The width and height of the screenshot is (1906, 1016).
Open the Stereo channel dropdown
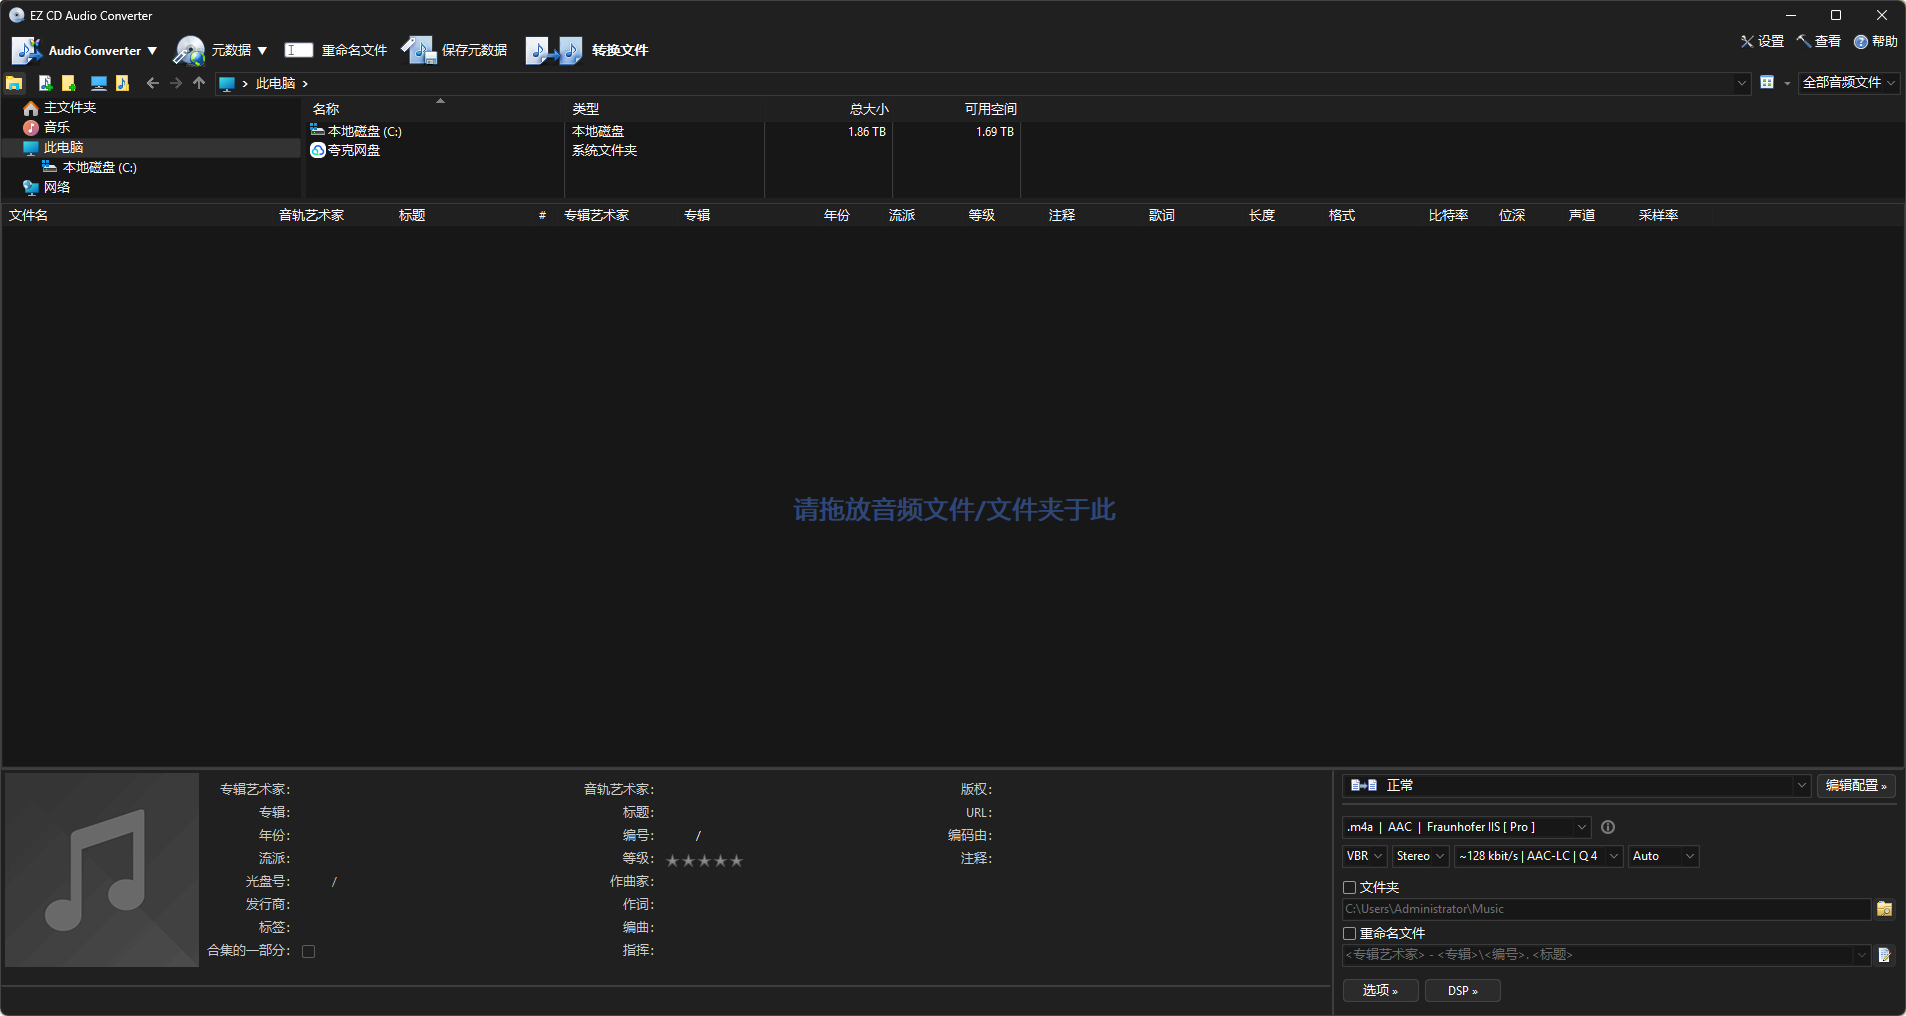coord(1420,856)
